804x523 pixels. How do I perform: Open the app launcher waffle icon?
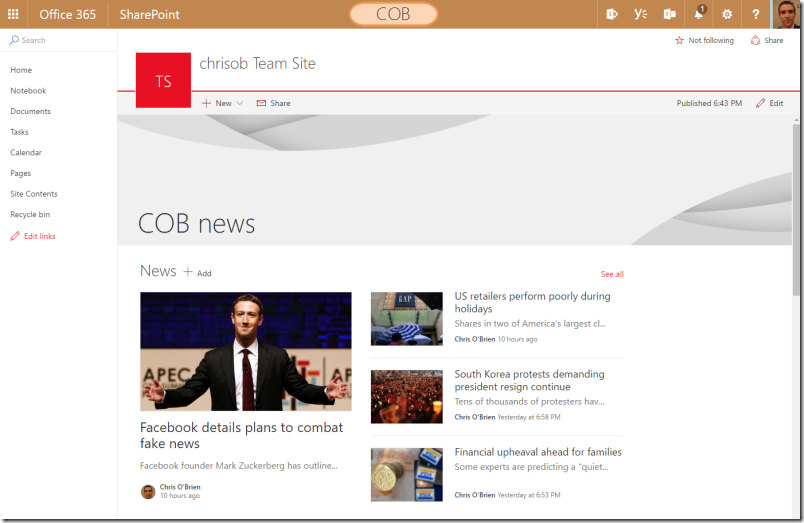click(13, 14)
